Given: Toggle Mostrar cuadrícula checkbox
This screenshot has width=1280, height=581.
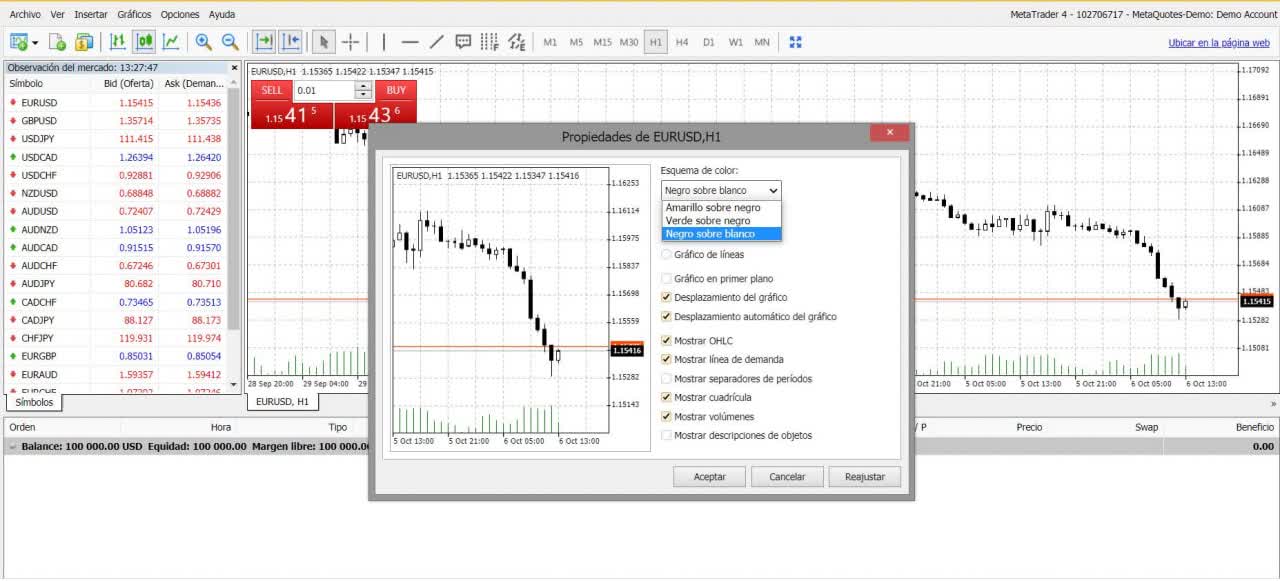Looking at the screenshot, I should pos(667,398).
